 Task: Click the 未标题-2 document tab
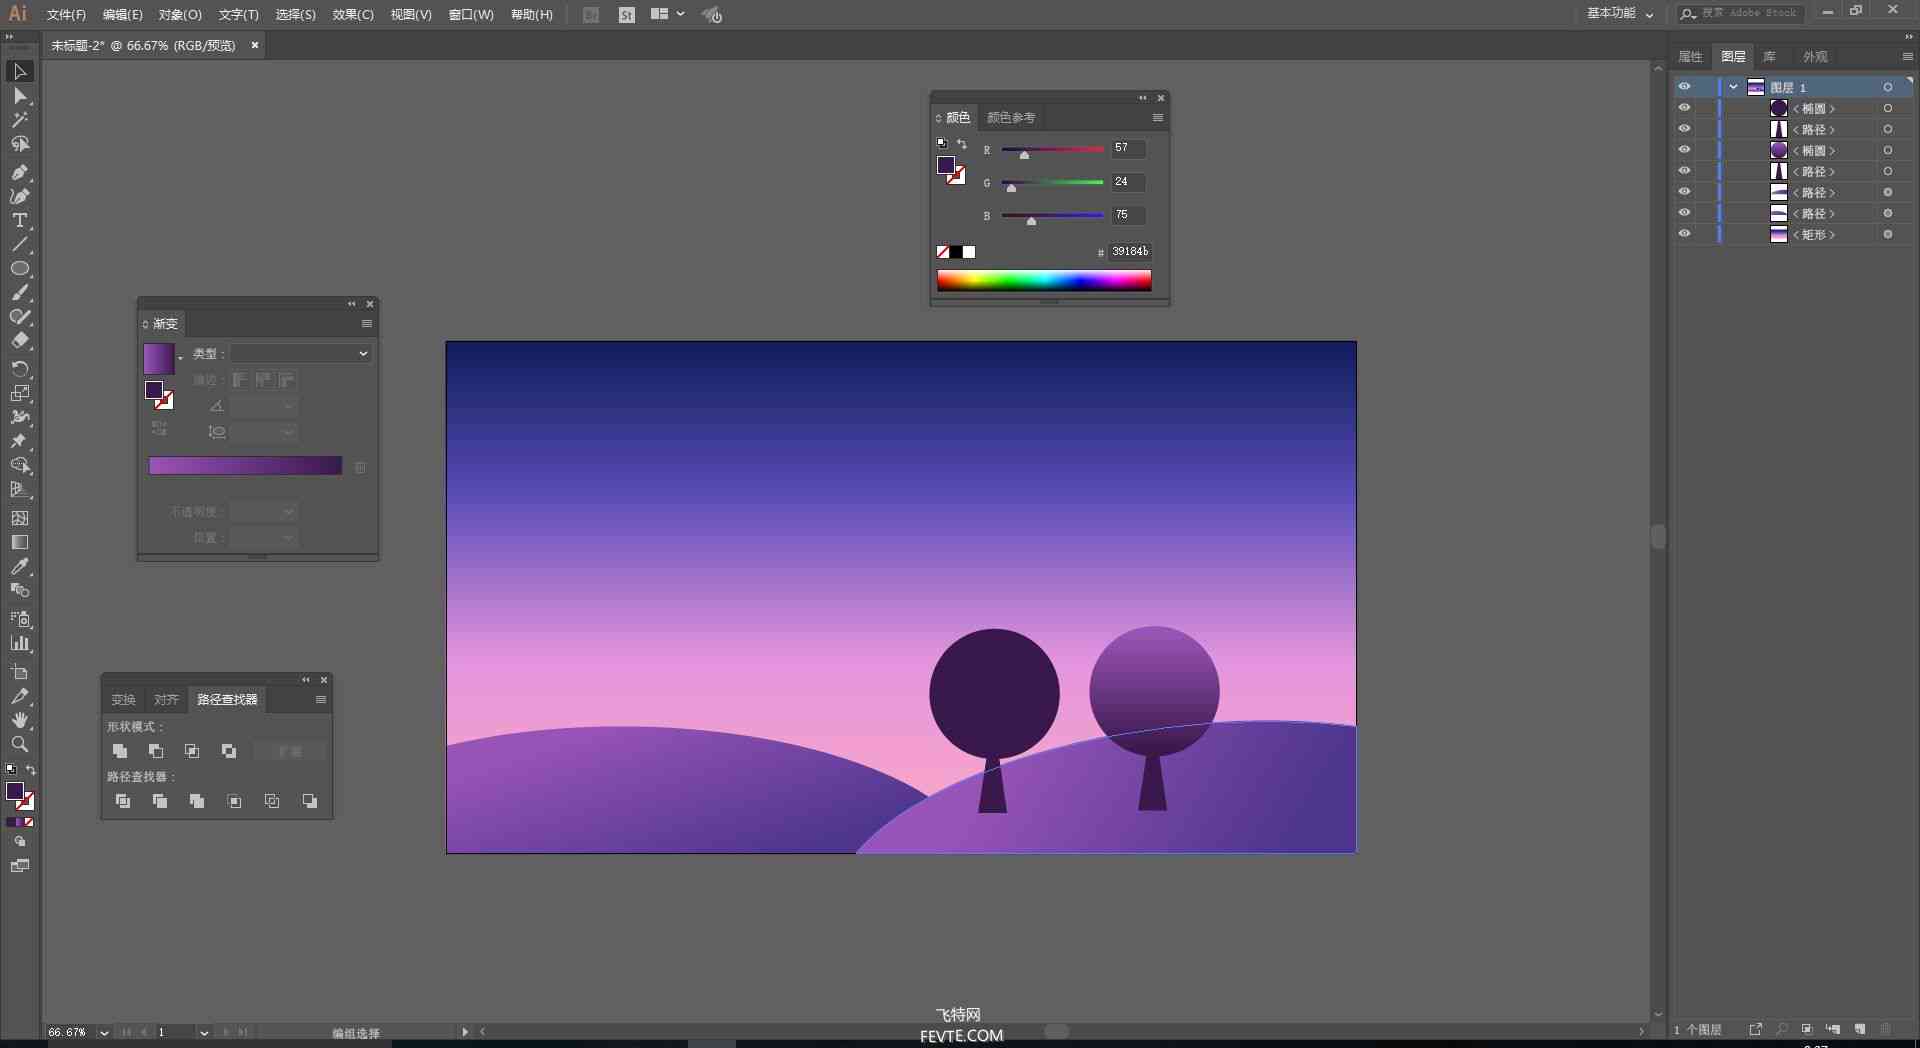[143, 46]
